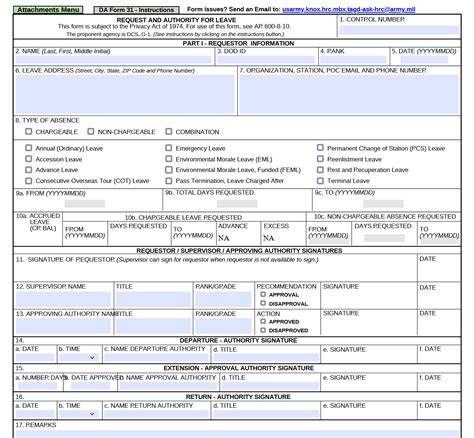This screenshot has width=474, height=438.
Task: Tick Accession Leave checkbox
Action: [x=29, y=159]
